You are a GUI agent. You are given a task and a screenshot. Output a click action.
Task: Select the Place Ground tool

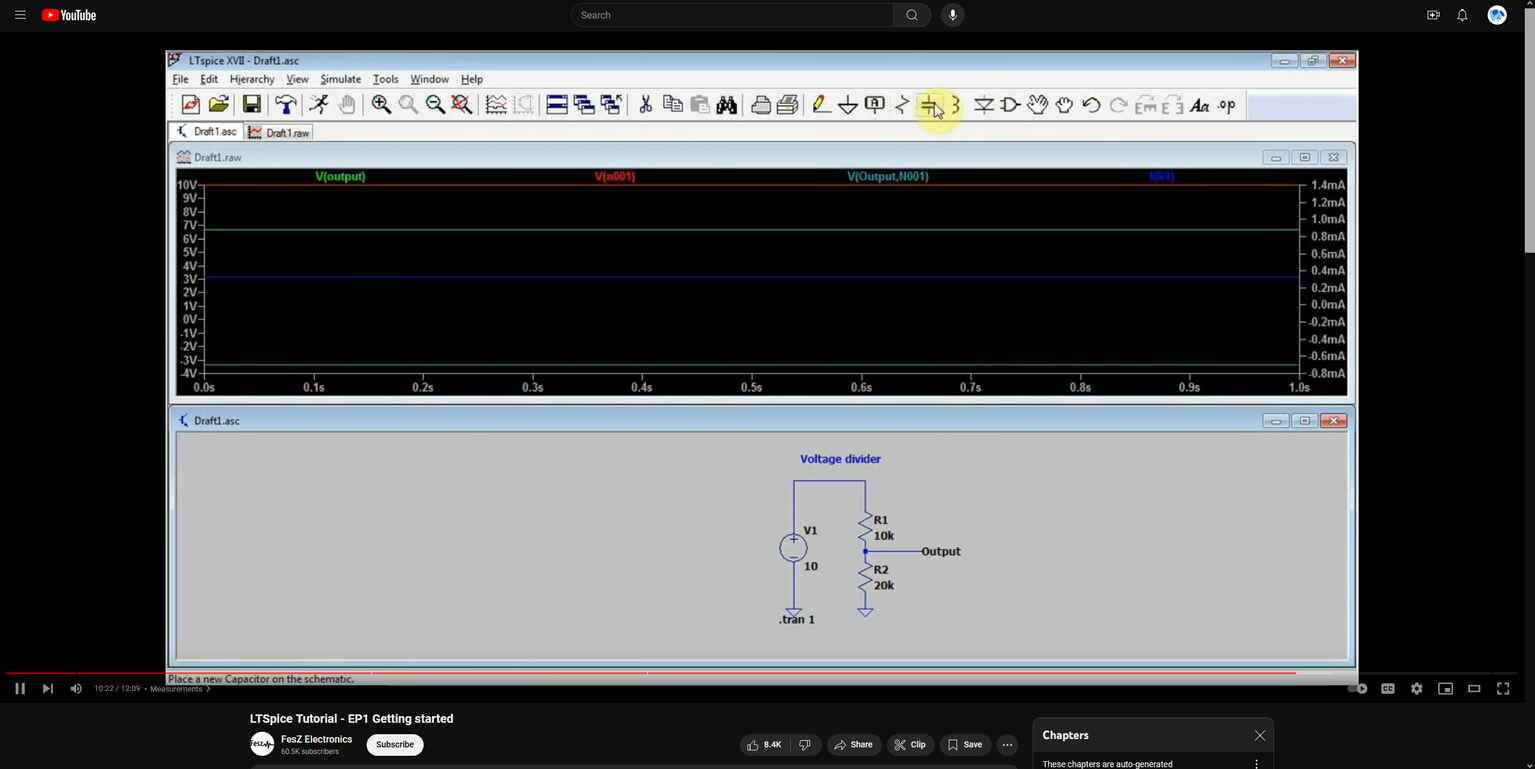click(x=848, y=105)
